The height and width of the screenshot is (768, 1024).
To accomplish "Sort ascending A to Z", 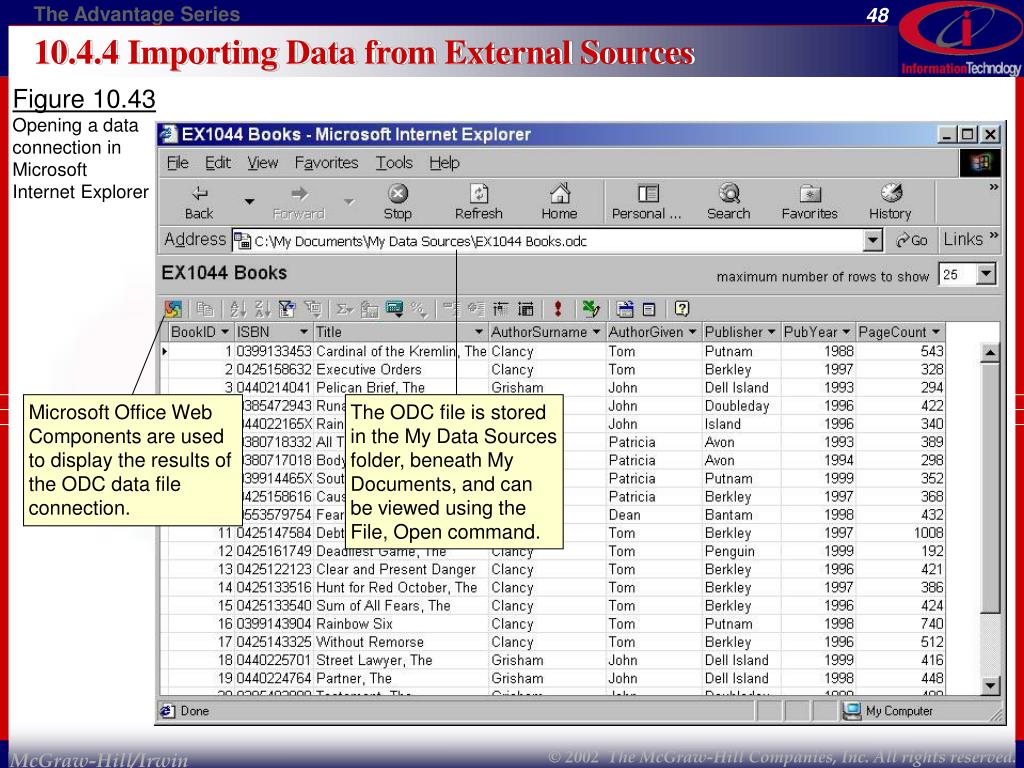I will [x=238, y=309].
